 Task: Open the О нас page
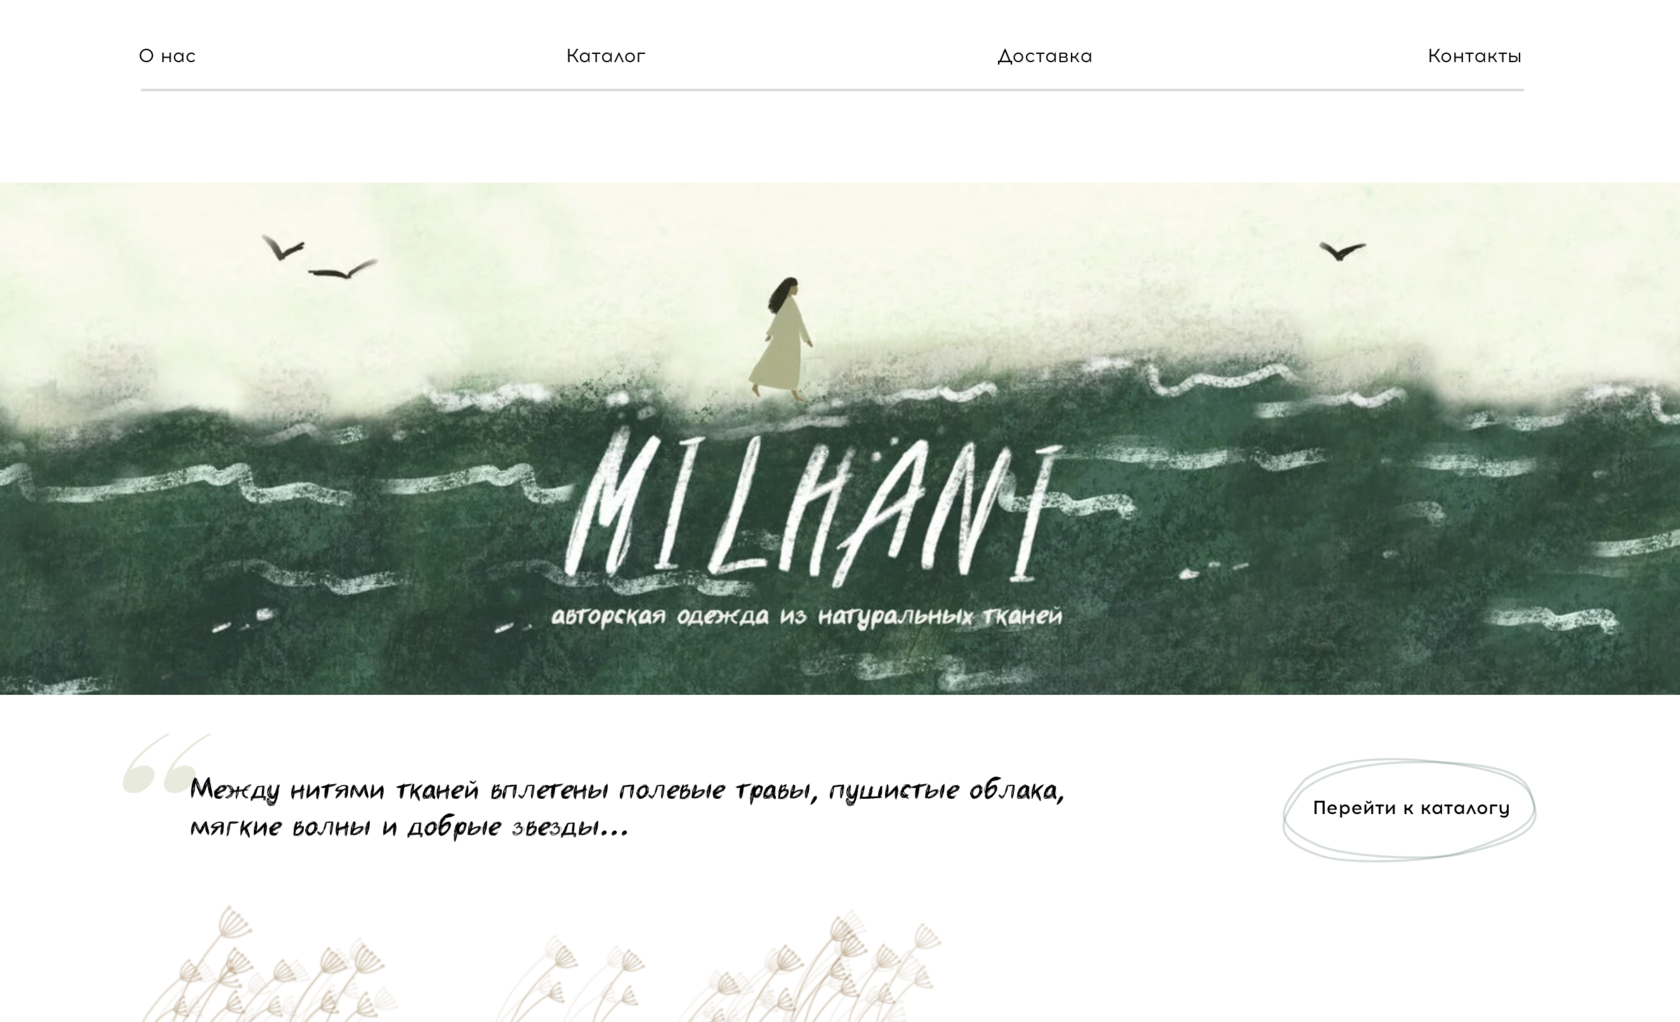pos(167,56)
